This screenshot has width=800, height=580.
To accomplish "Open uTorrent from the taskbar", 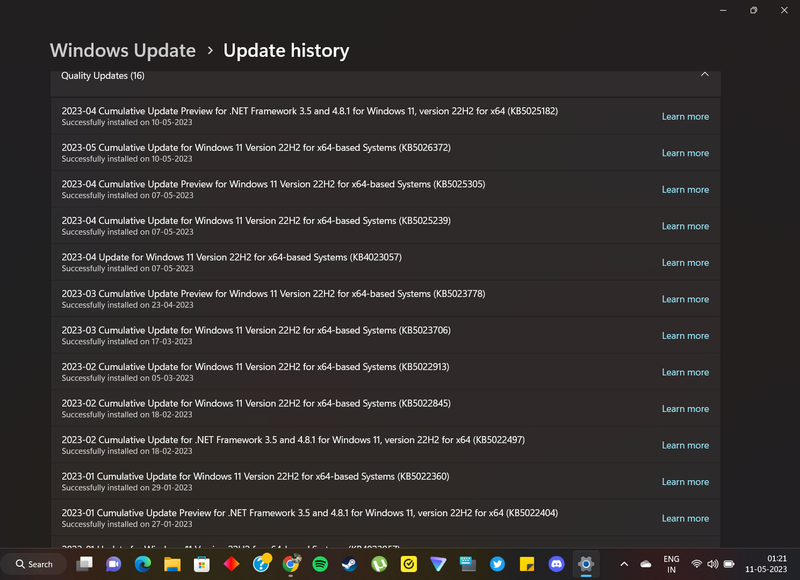I will point(379,564).
